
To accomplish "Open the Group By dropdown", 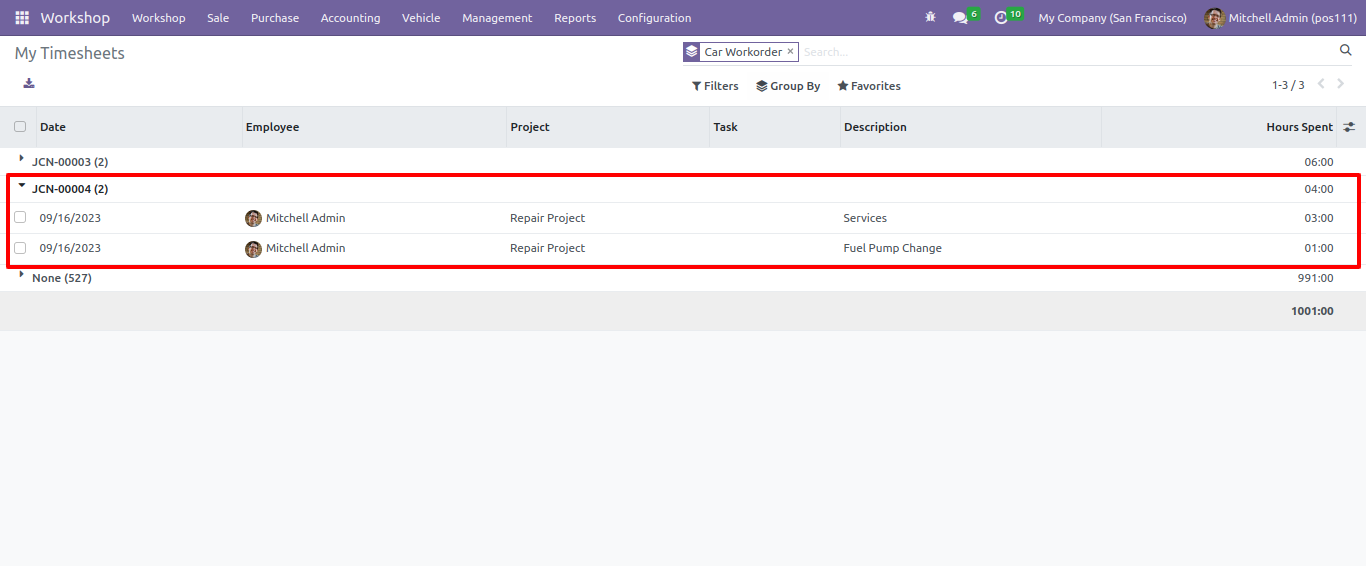I will click(788, 86).
